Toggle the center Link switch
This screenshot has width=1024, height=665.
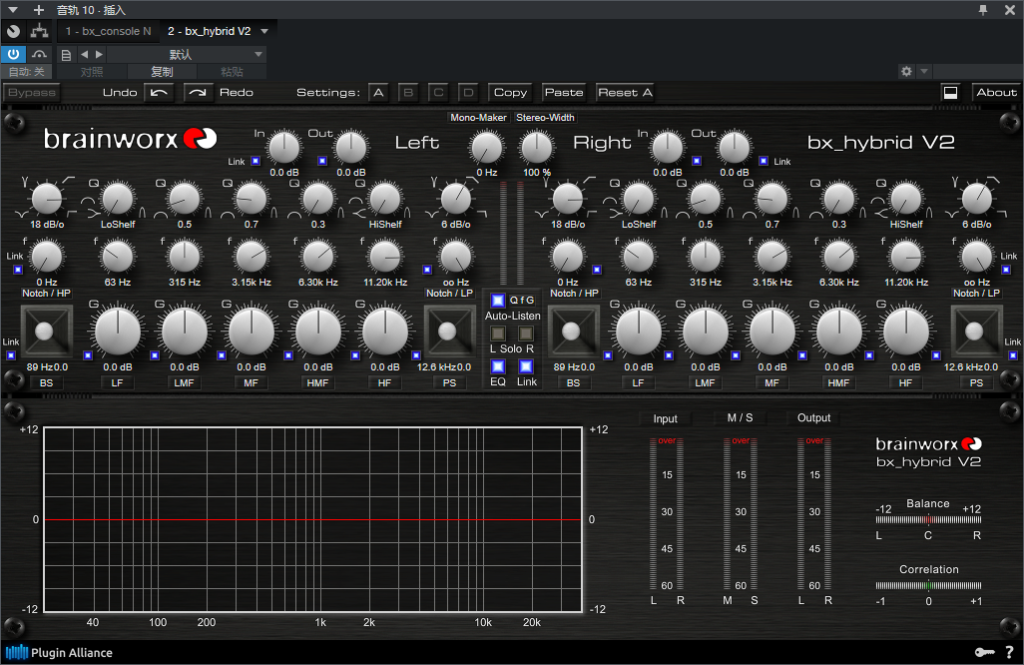[526, 367]
